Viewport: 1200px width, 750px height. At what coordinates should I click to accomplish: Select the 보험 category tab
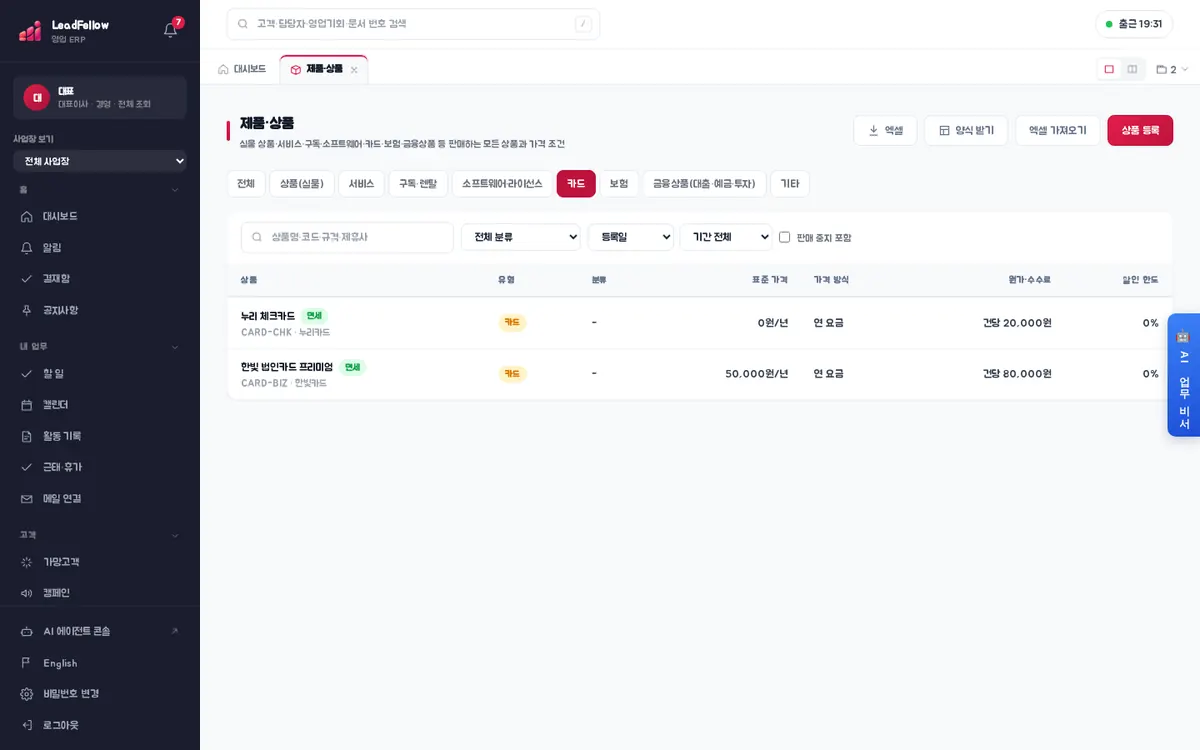coord(619,184)
